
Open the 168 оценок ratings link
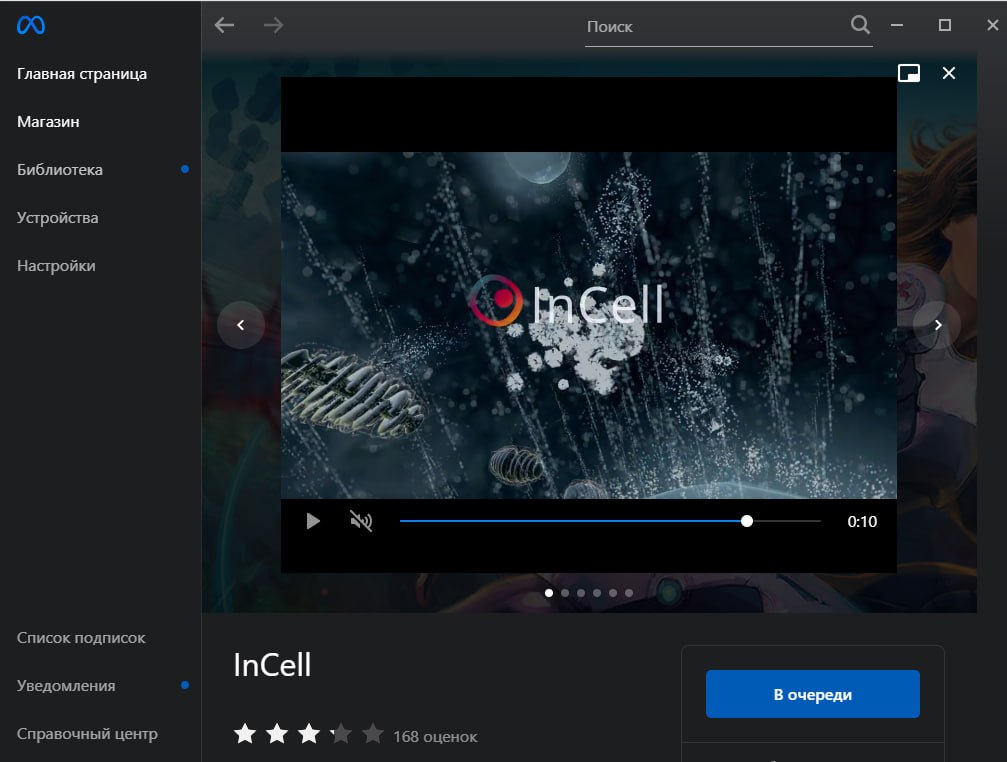click(x=435, y=736)
